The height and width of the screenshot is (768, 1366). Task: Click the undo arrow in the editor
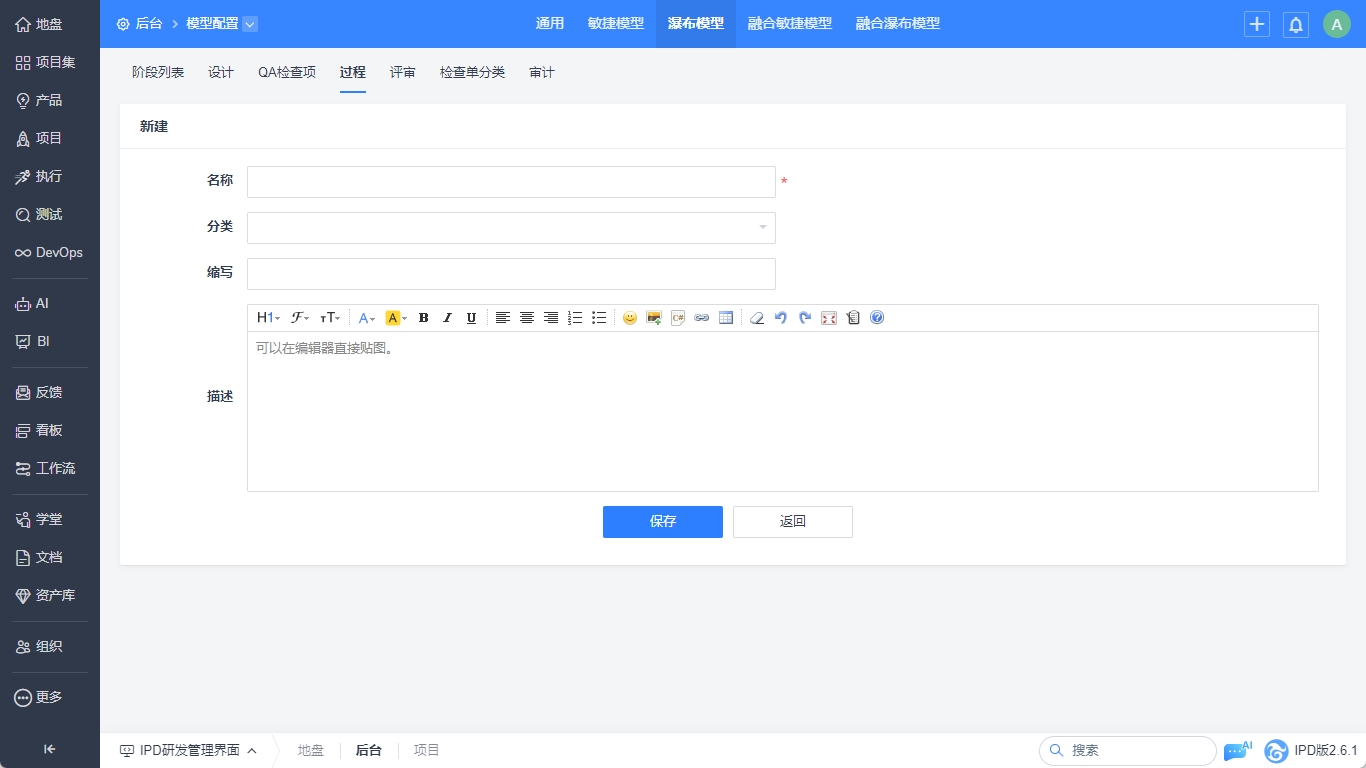tap(781, 318)
